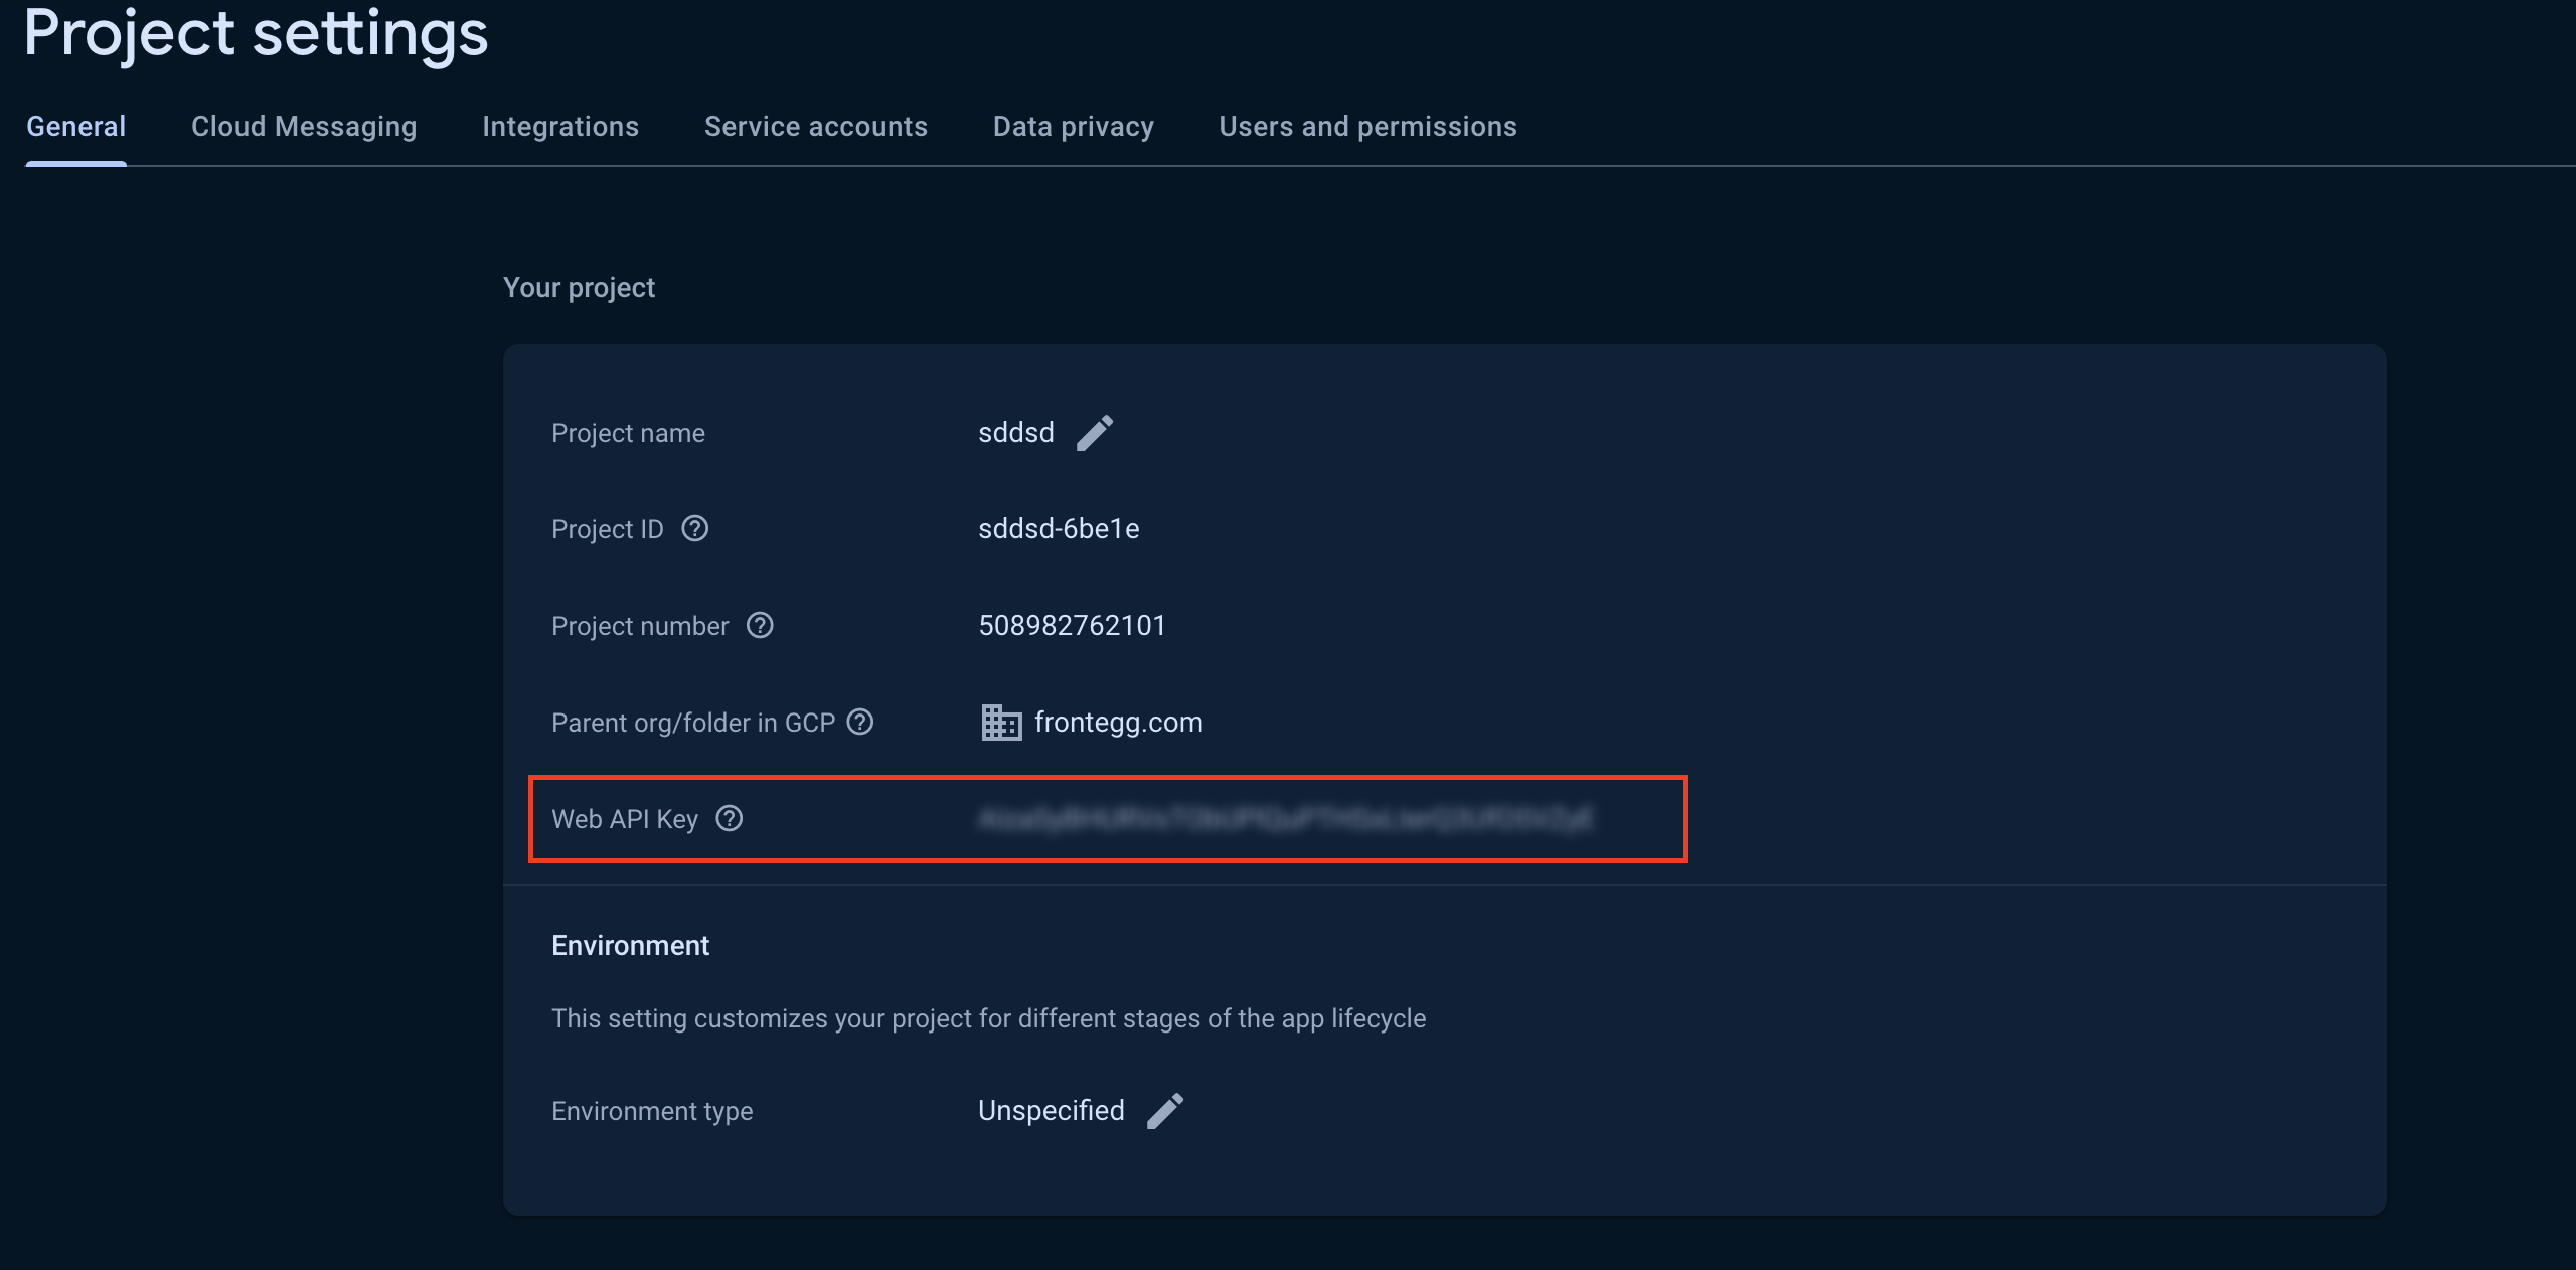Screen dimensions: 2576x1270
Task: Edit the project name with pencil icon
Action: pos(1094,432)
